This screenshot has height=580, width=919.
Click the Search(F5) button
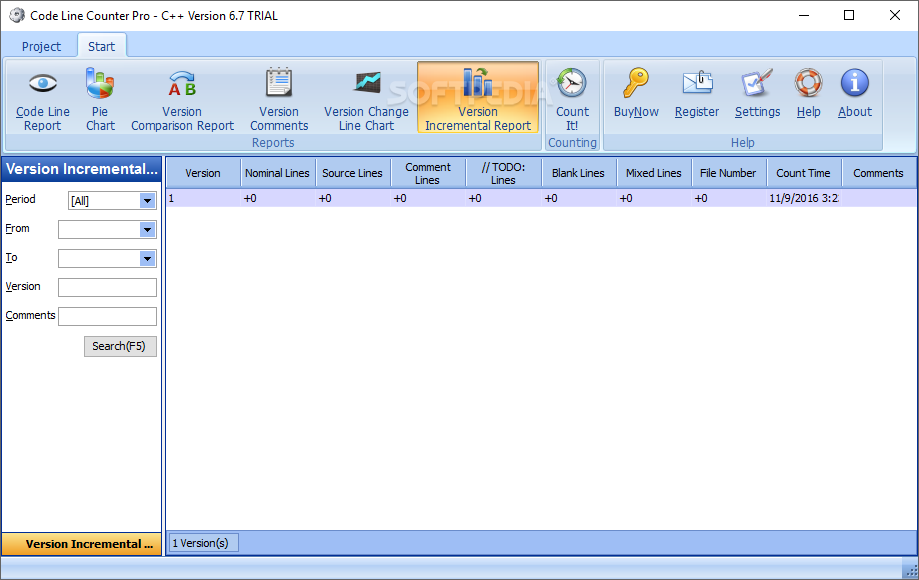click(120, 346)
